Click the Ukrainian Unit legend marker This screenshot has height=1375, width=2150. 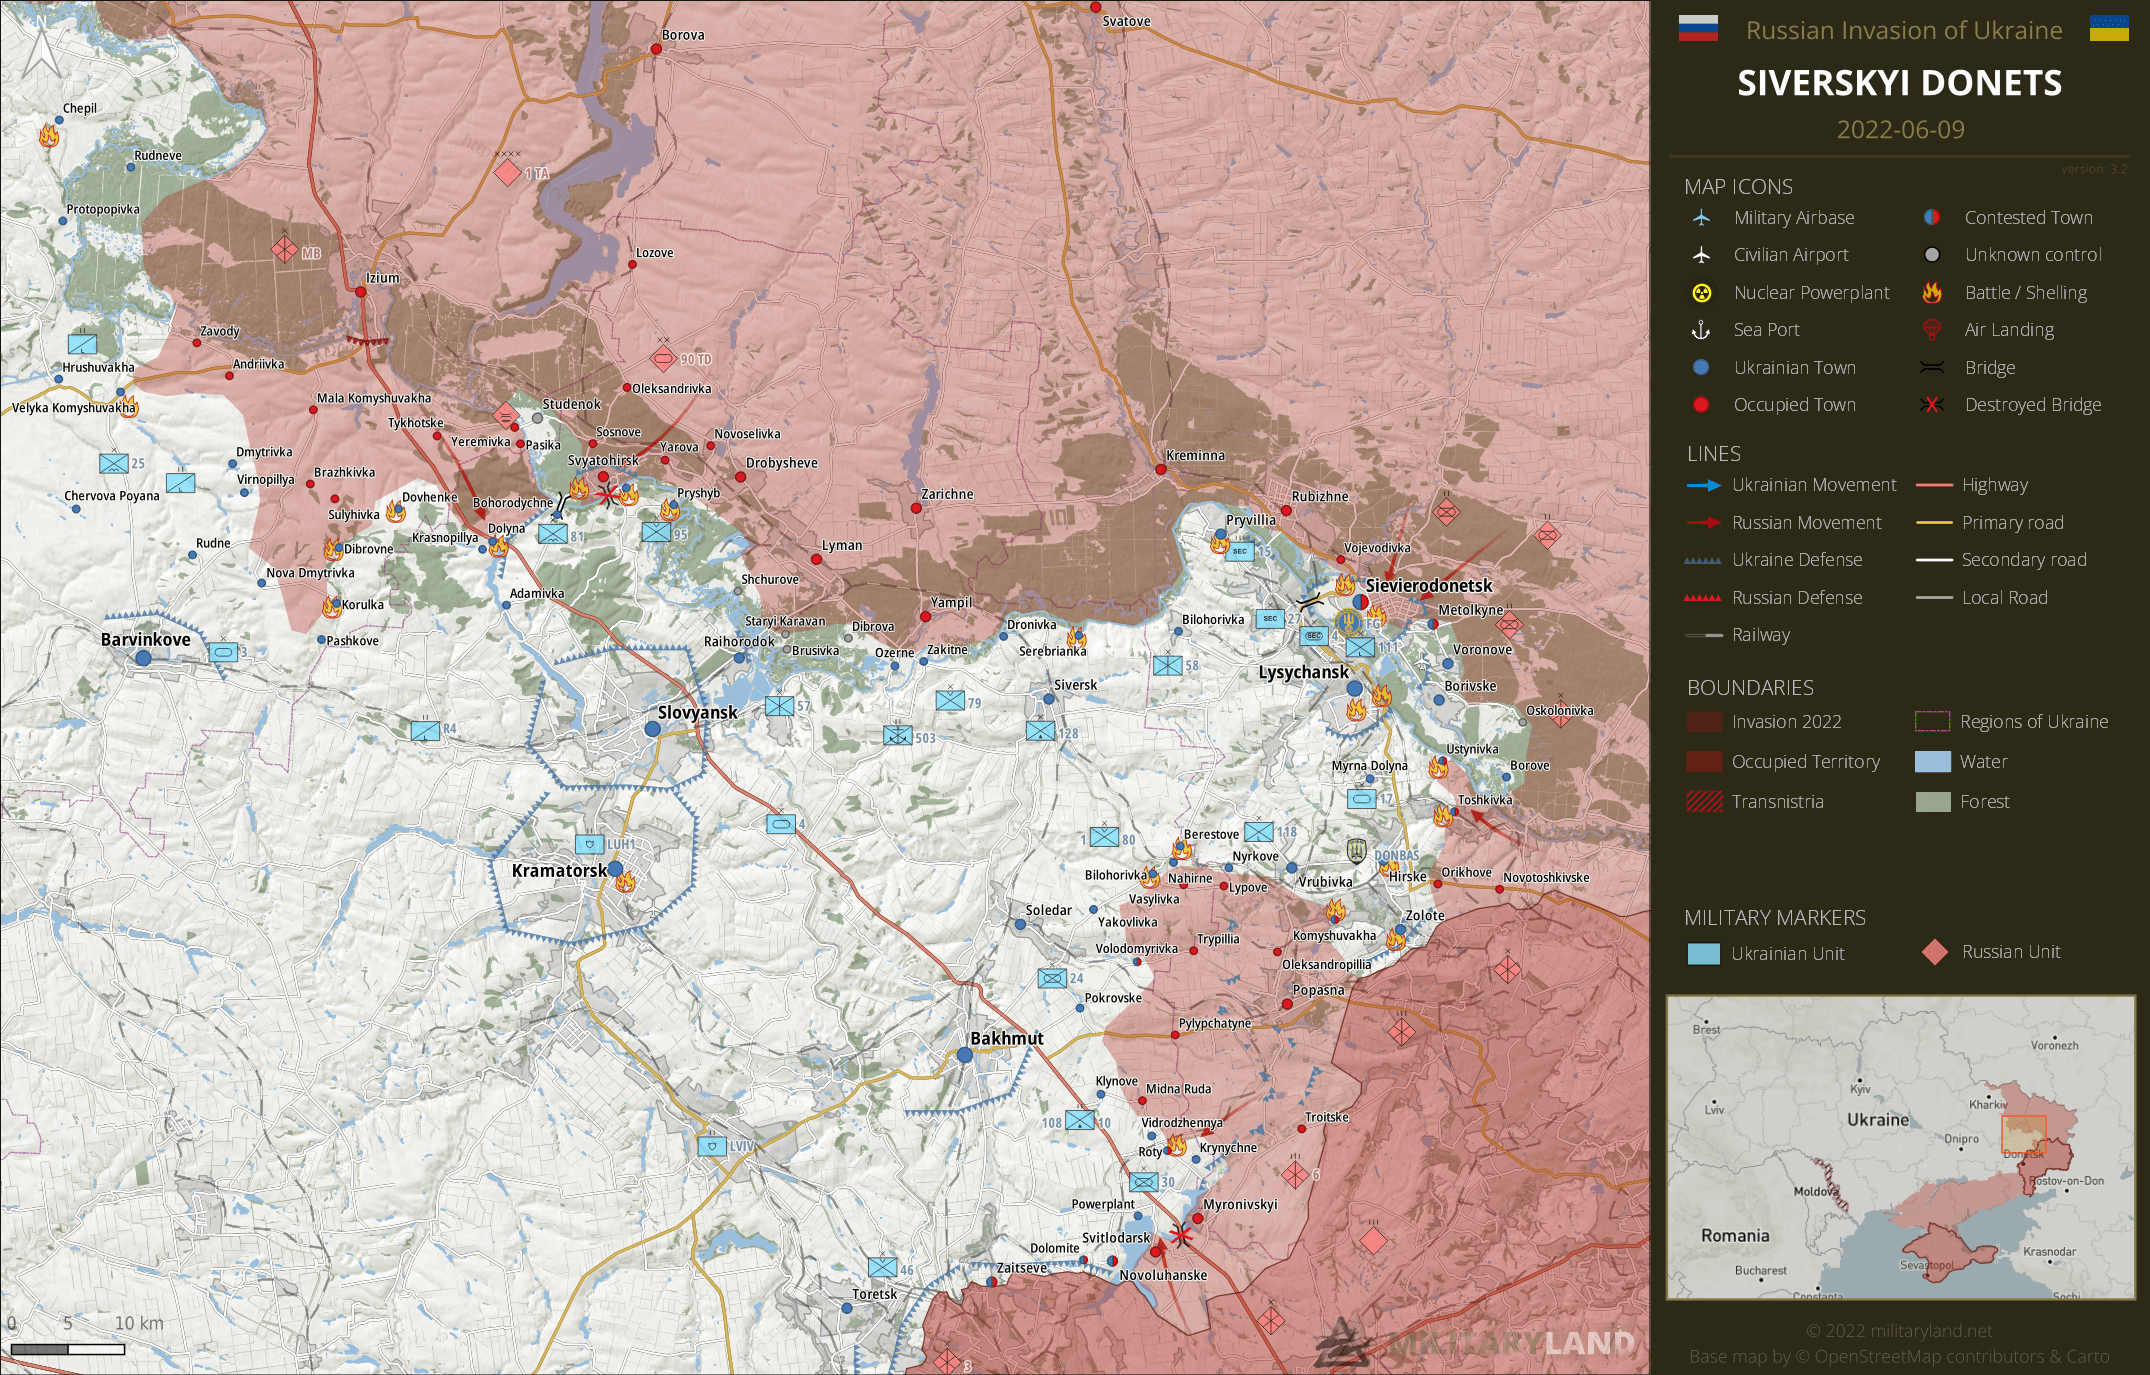click(x=1703, y=954)
